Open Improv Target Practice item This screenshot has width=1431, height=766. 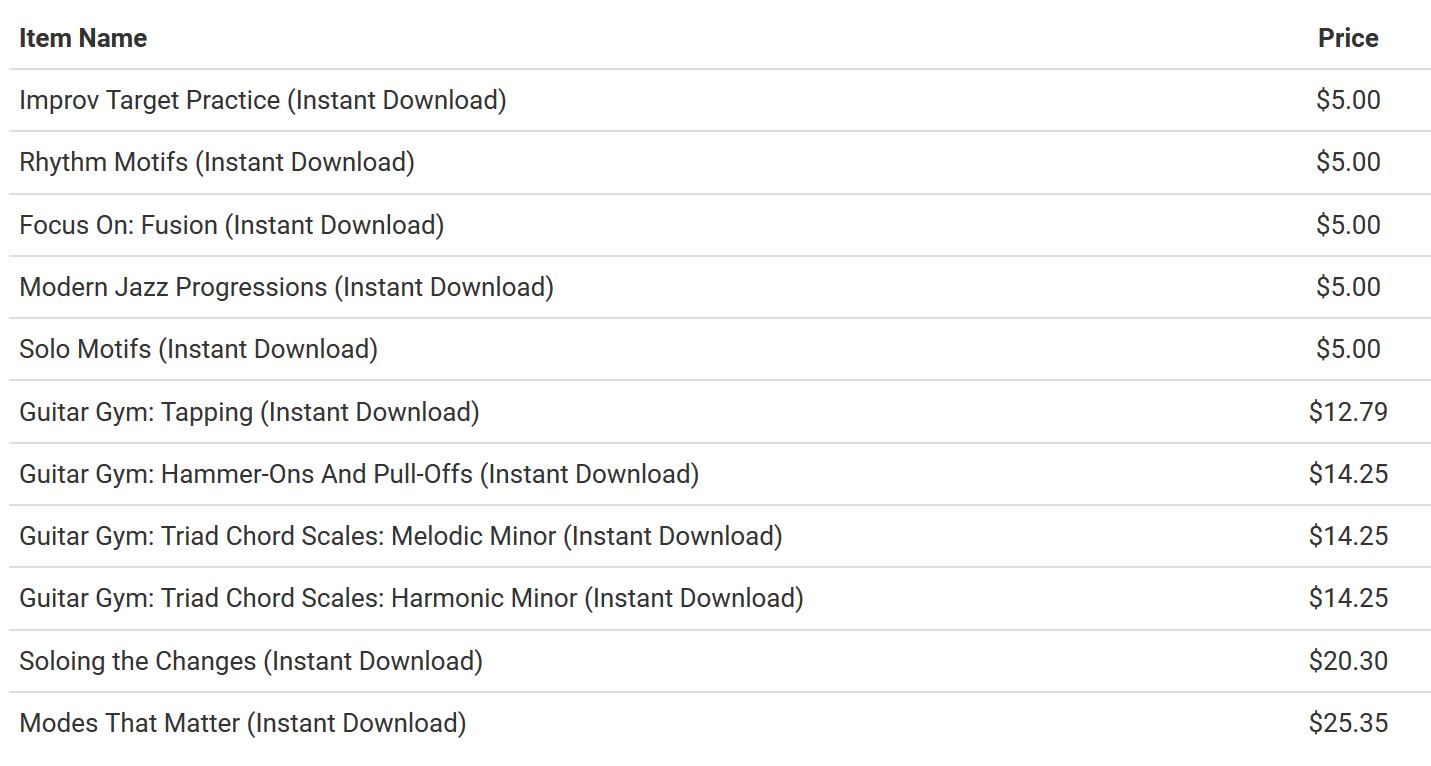pos(262,100)
